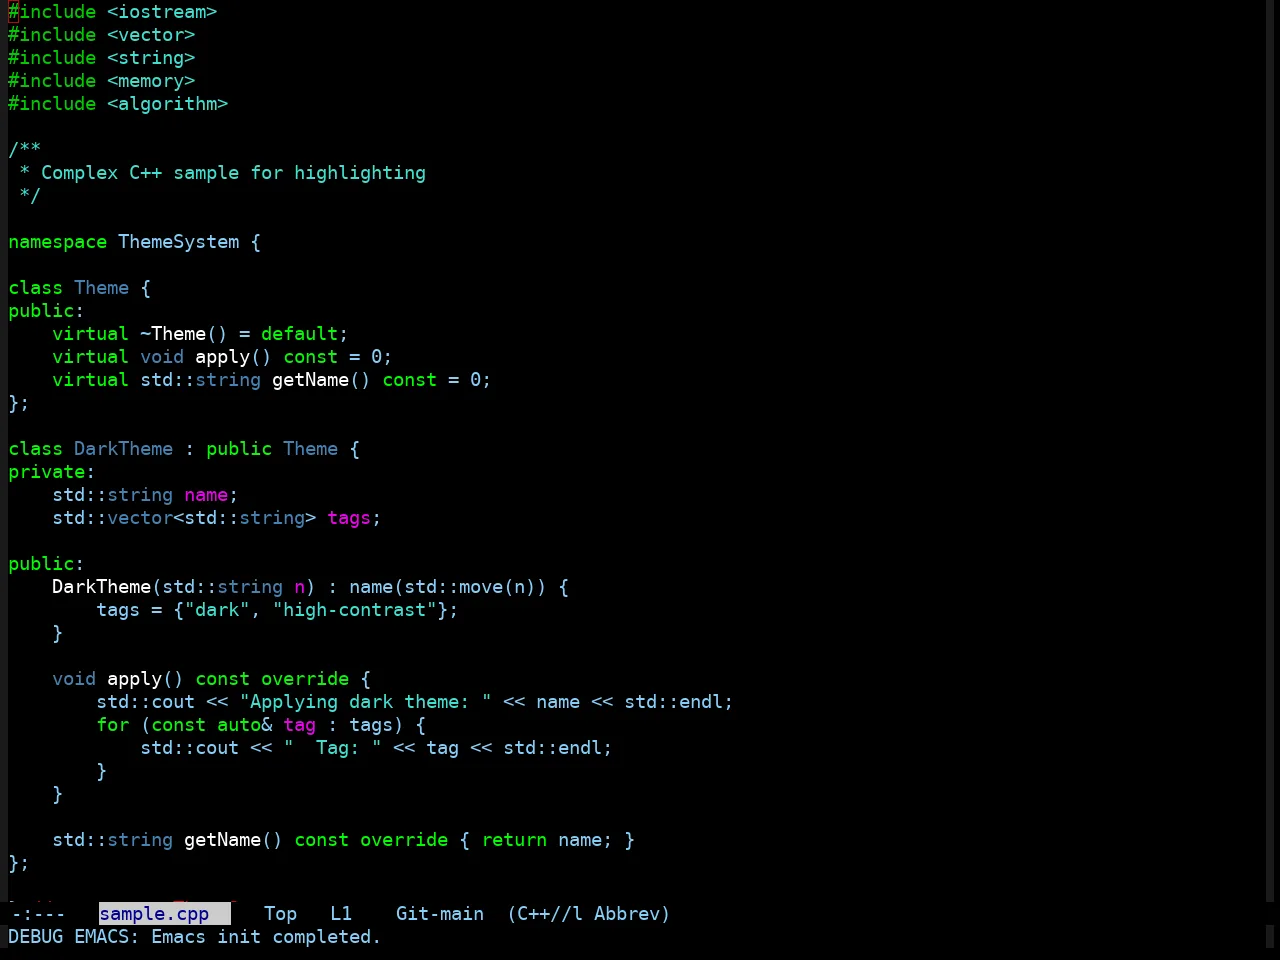Click 'const' in 'virtual void apply() const = 0'
This screenshot has width=1280, height=960.
[311, 357]
